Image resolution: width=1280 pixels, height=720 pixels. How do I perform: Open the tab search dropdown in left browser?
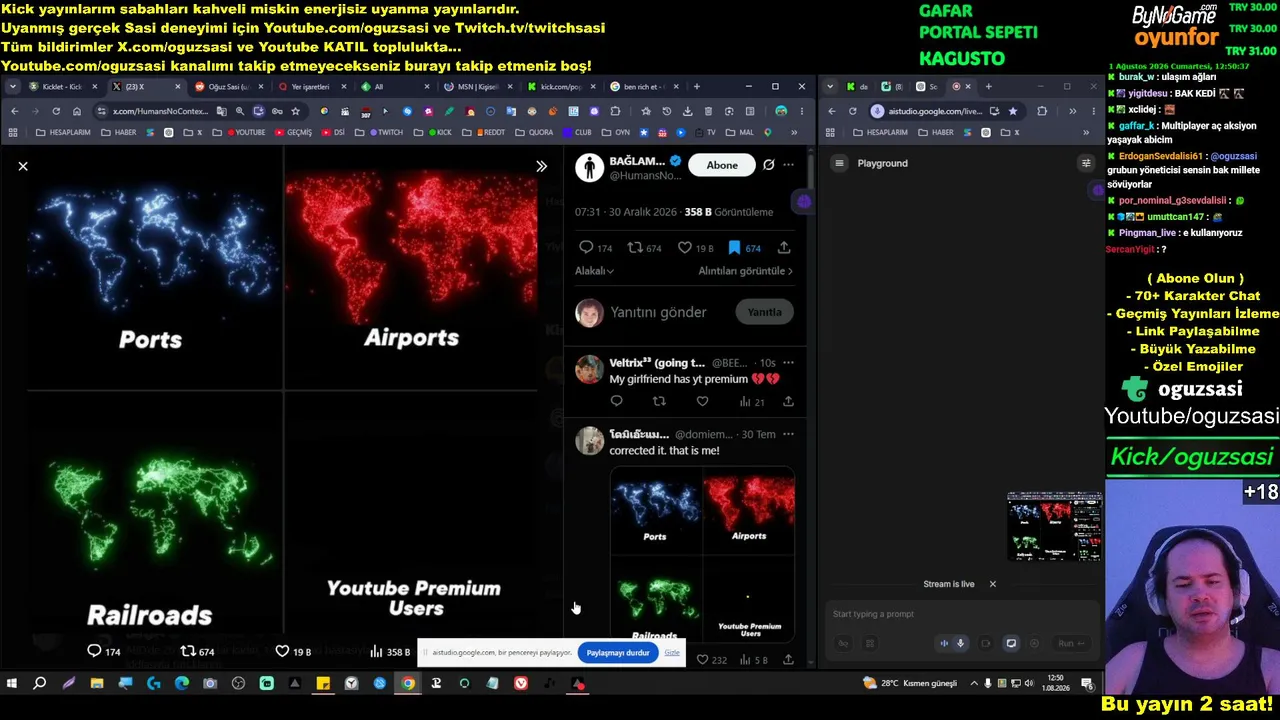point(12,87)
